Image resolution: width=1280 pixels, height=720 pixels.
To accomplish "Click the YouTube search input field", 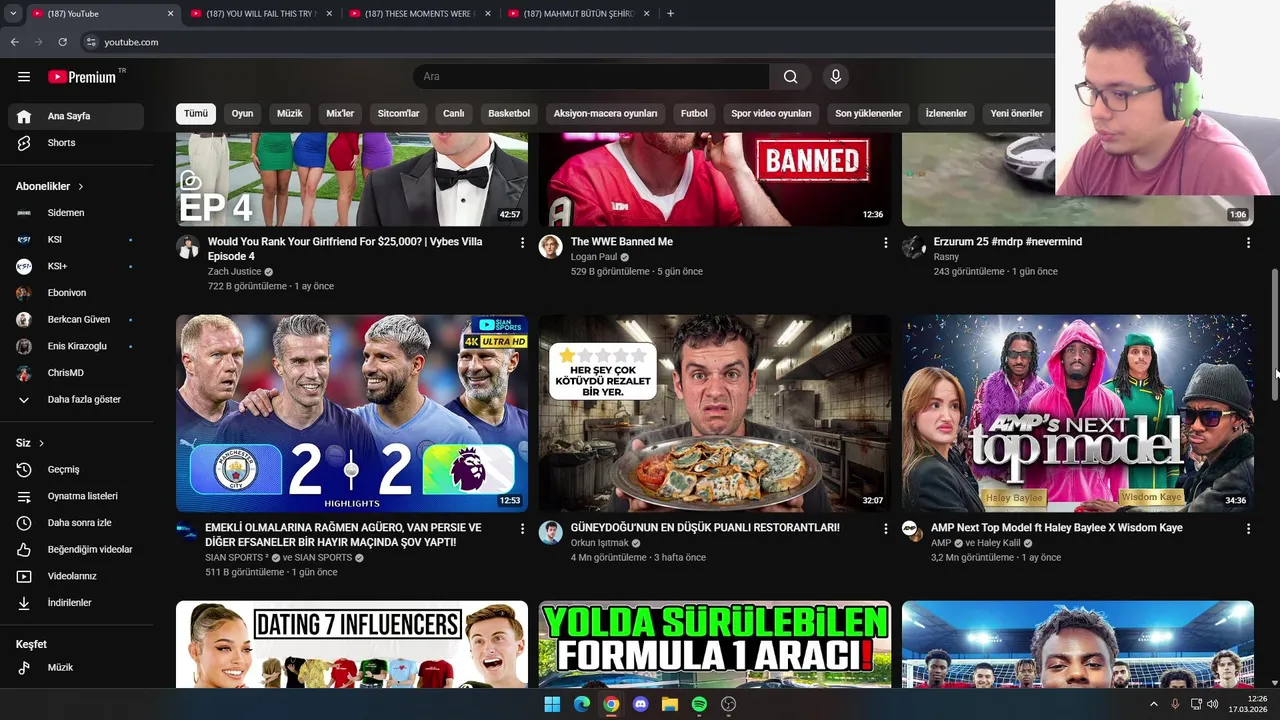I will coord(591,77).
